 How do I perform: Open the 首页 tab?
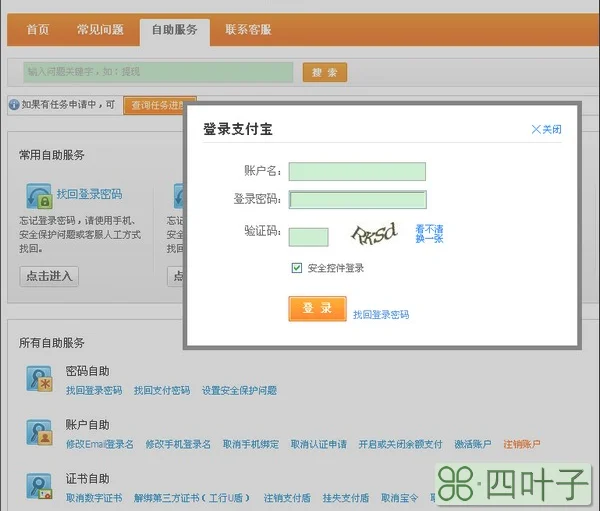coord(38,29)
